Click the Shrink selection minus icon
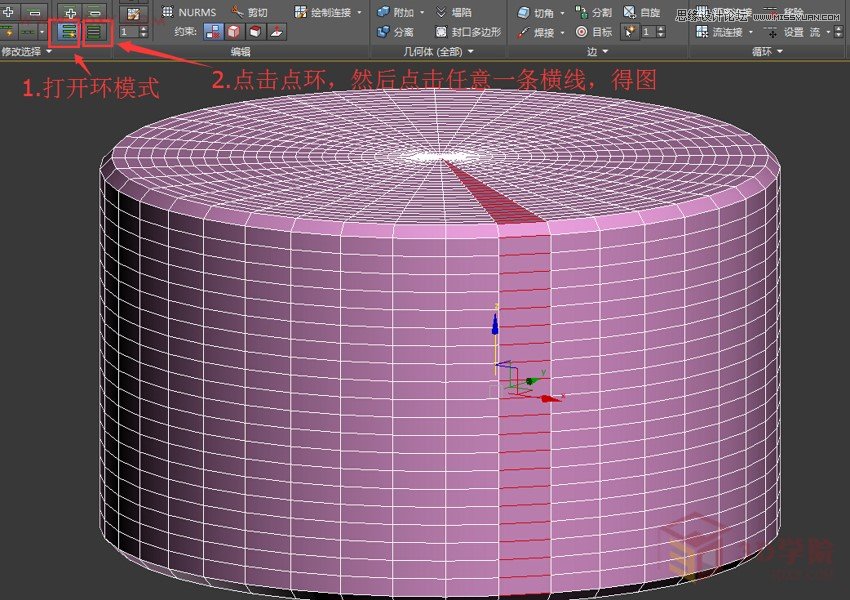This screenshot has height=600, width=850. click(34, 12)
